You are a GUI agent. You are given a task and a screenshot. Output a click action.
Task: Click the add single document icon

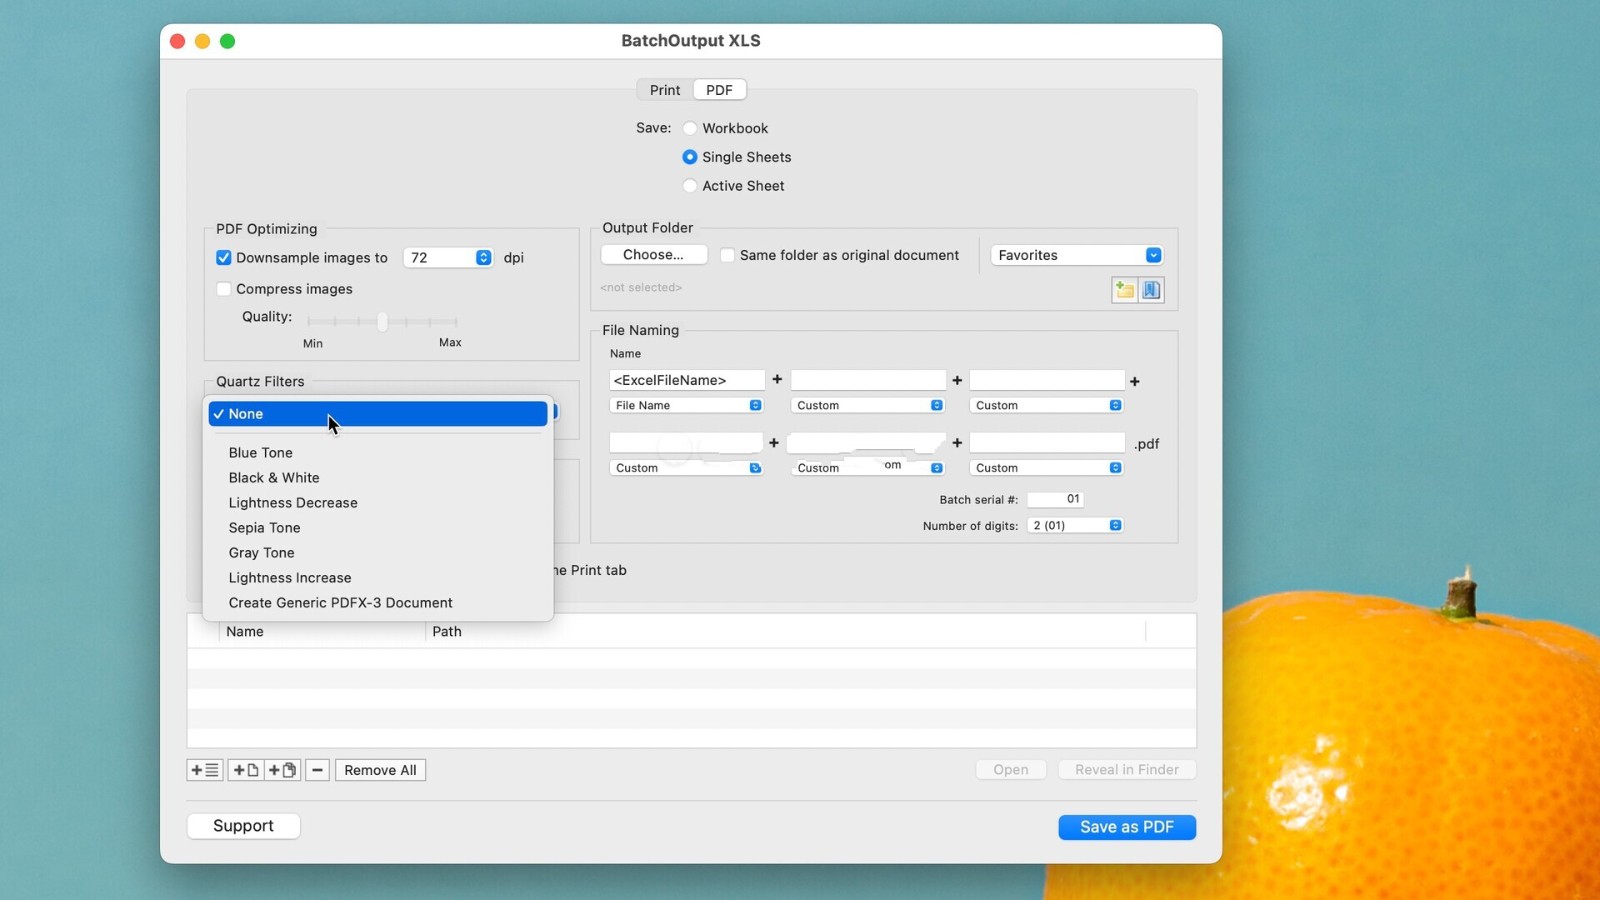[x=245, y=770]
